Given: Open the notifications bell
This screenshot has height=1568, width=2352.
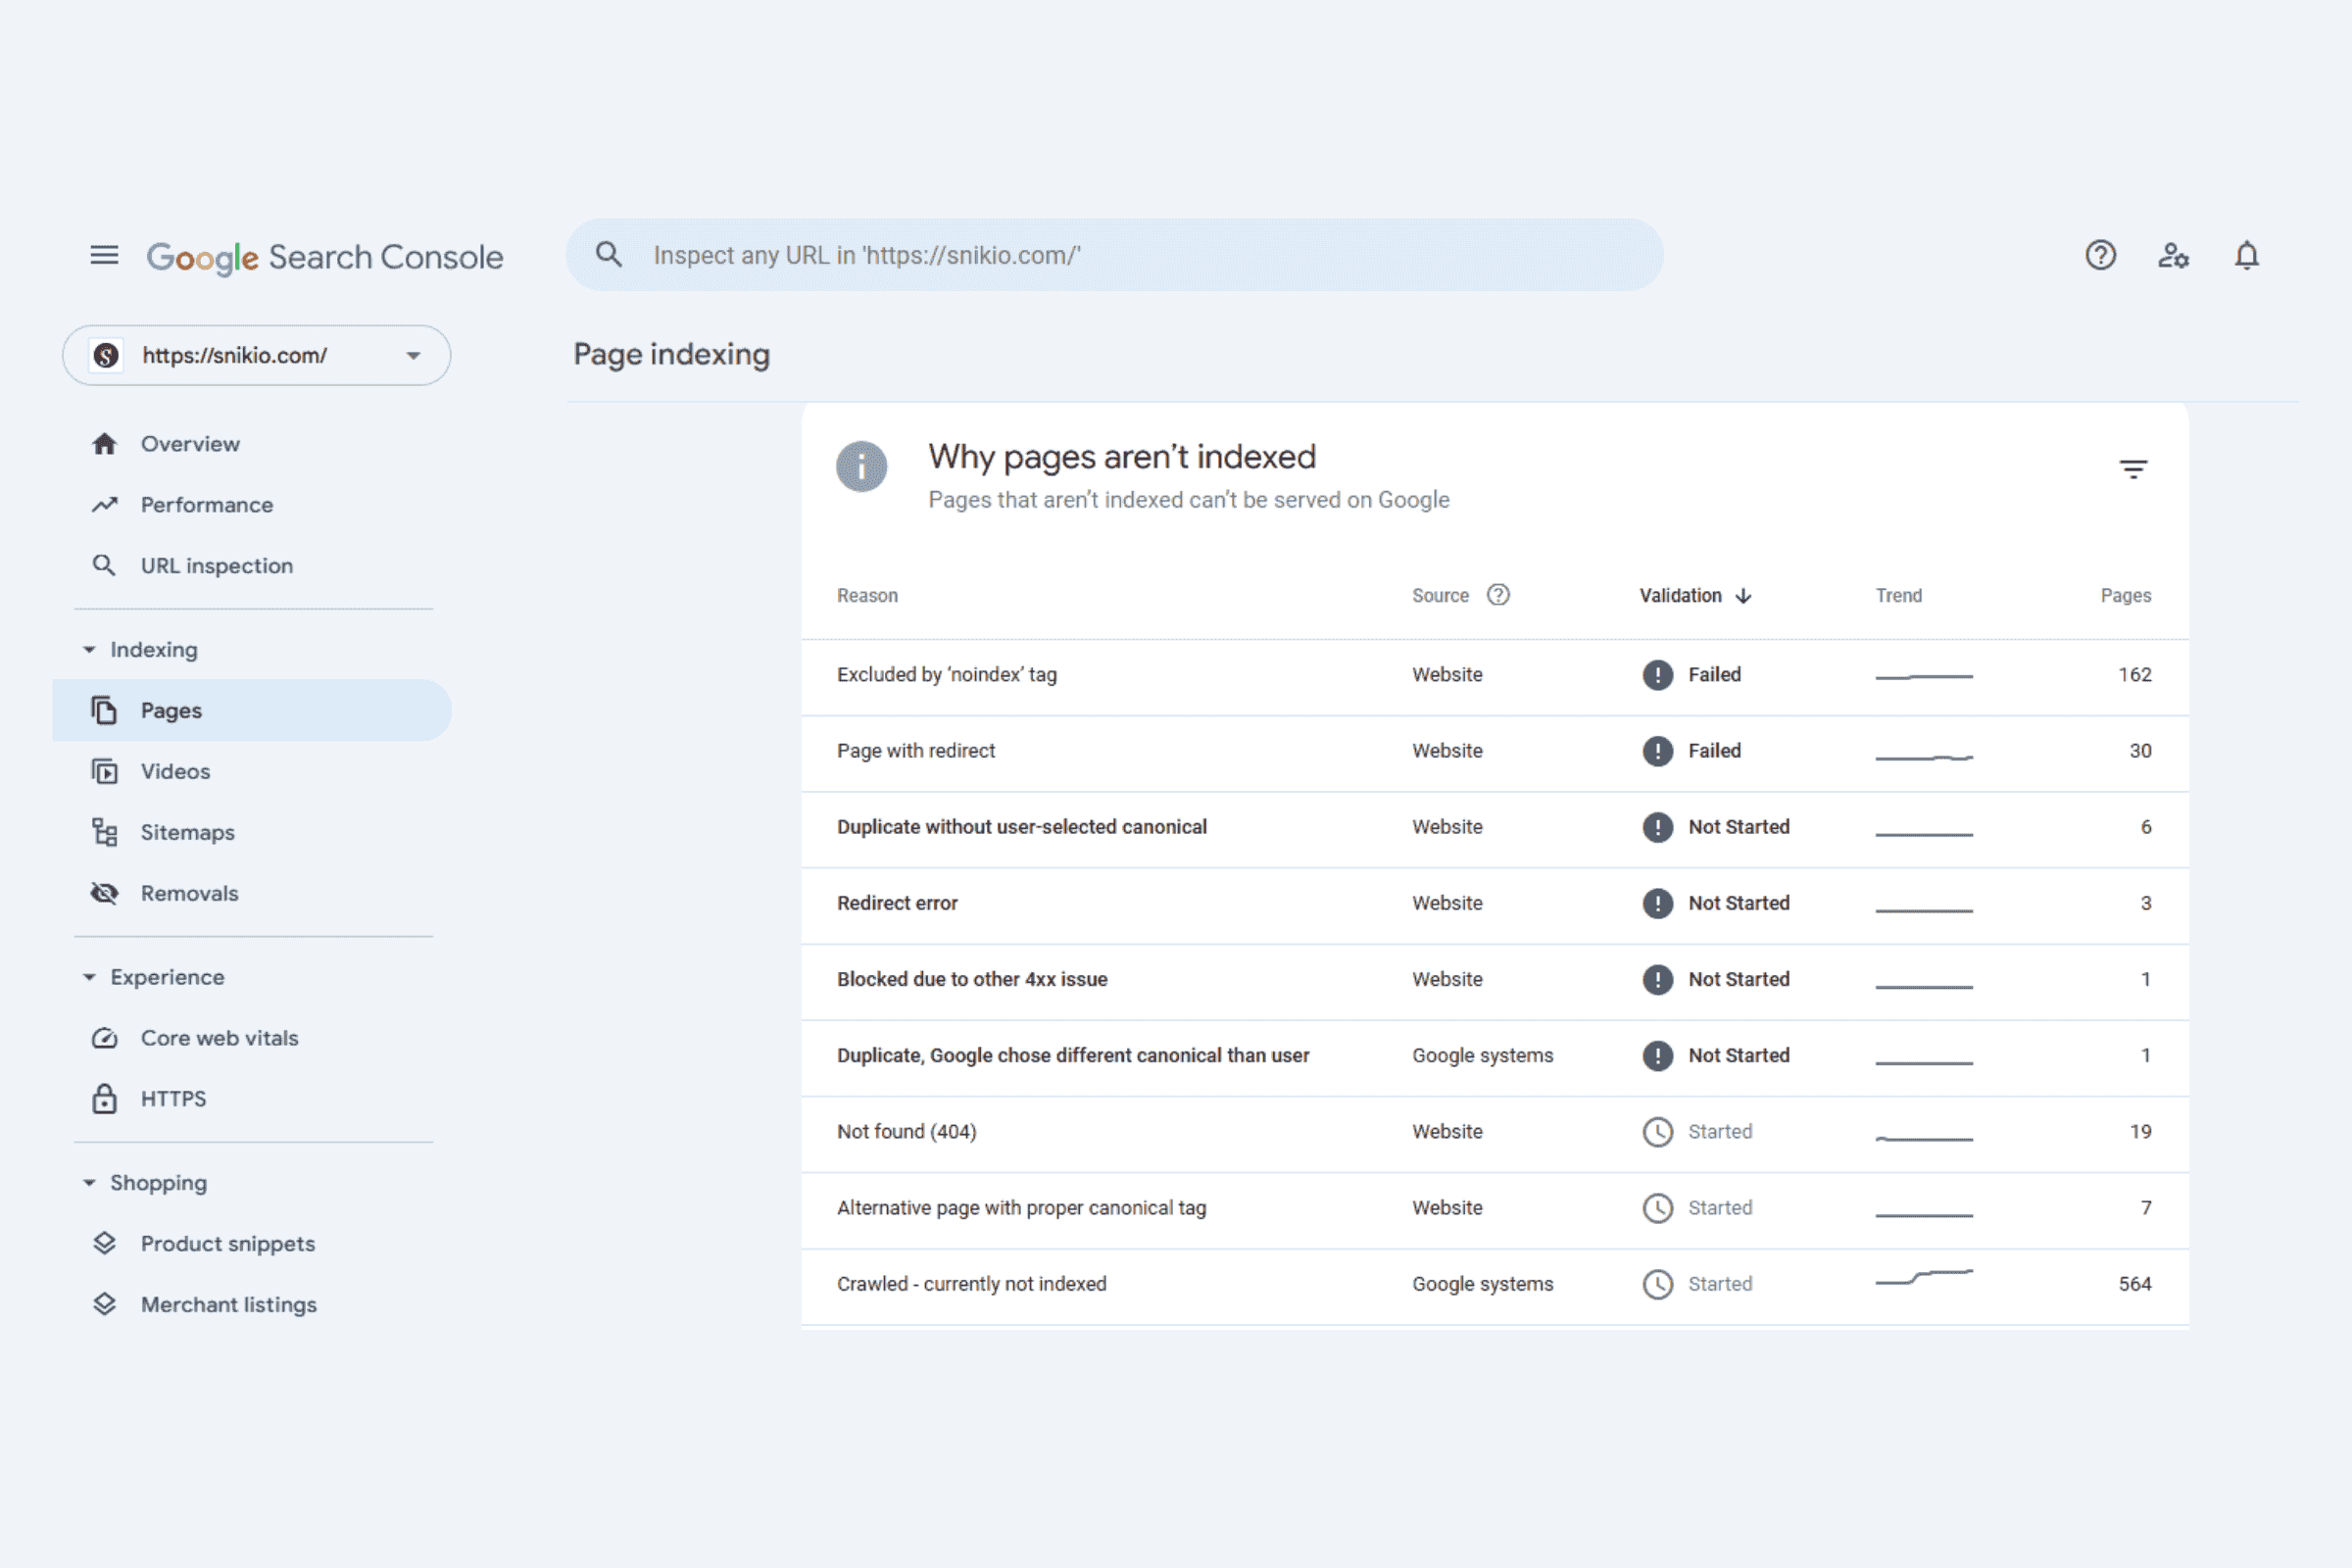Looking at the screenshot, I should (2246, 256).
